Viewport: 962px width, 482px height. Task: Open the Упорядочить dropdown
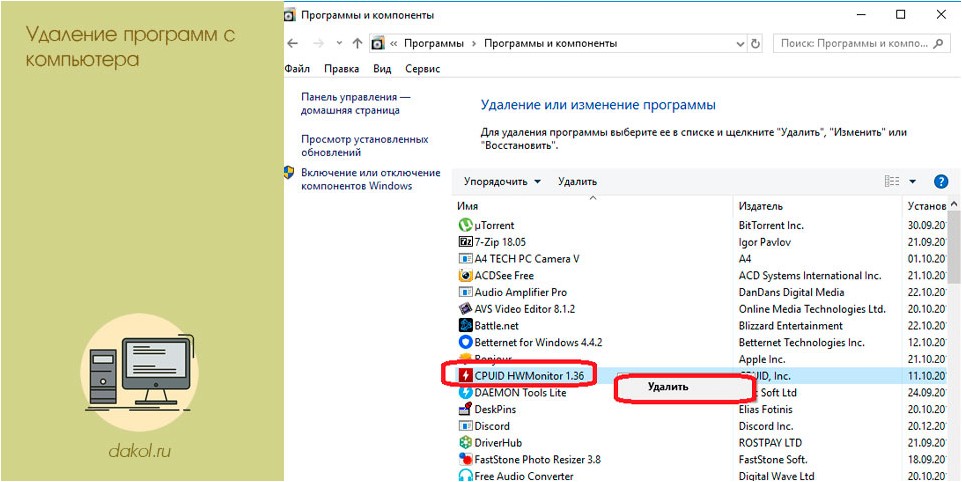502,182
